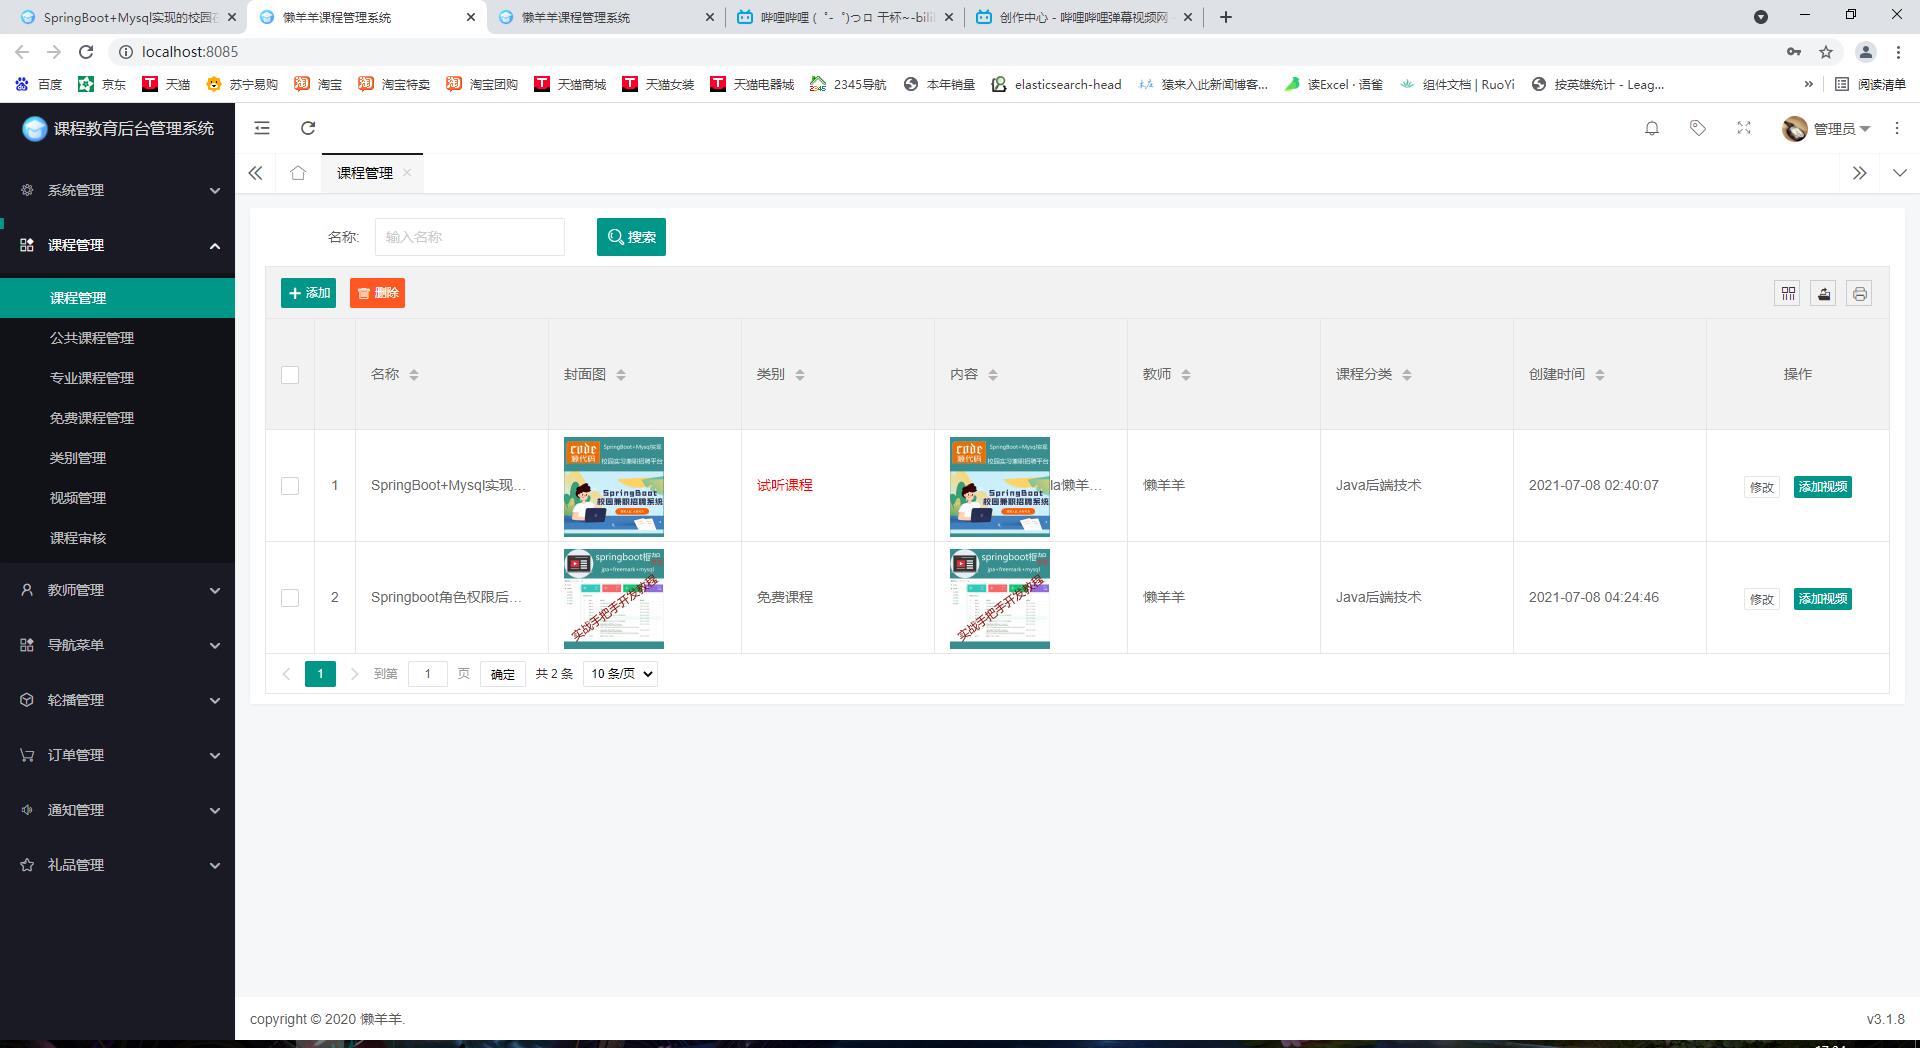This screenshot has width=1920, height=1048.
Task: Sort by 教师 column sort arrows
Action: click(x=1186, y=375)
